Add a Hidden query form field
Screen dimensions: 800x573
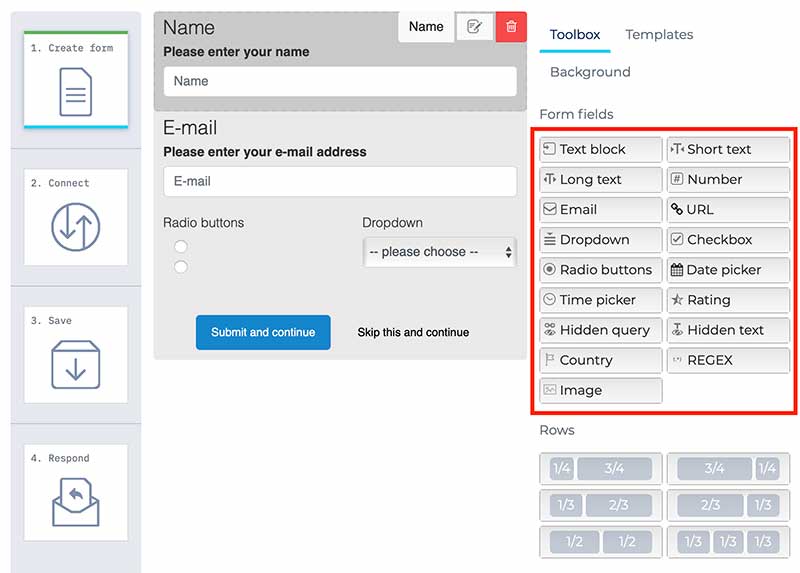(601, 330)
